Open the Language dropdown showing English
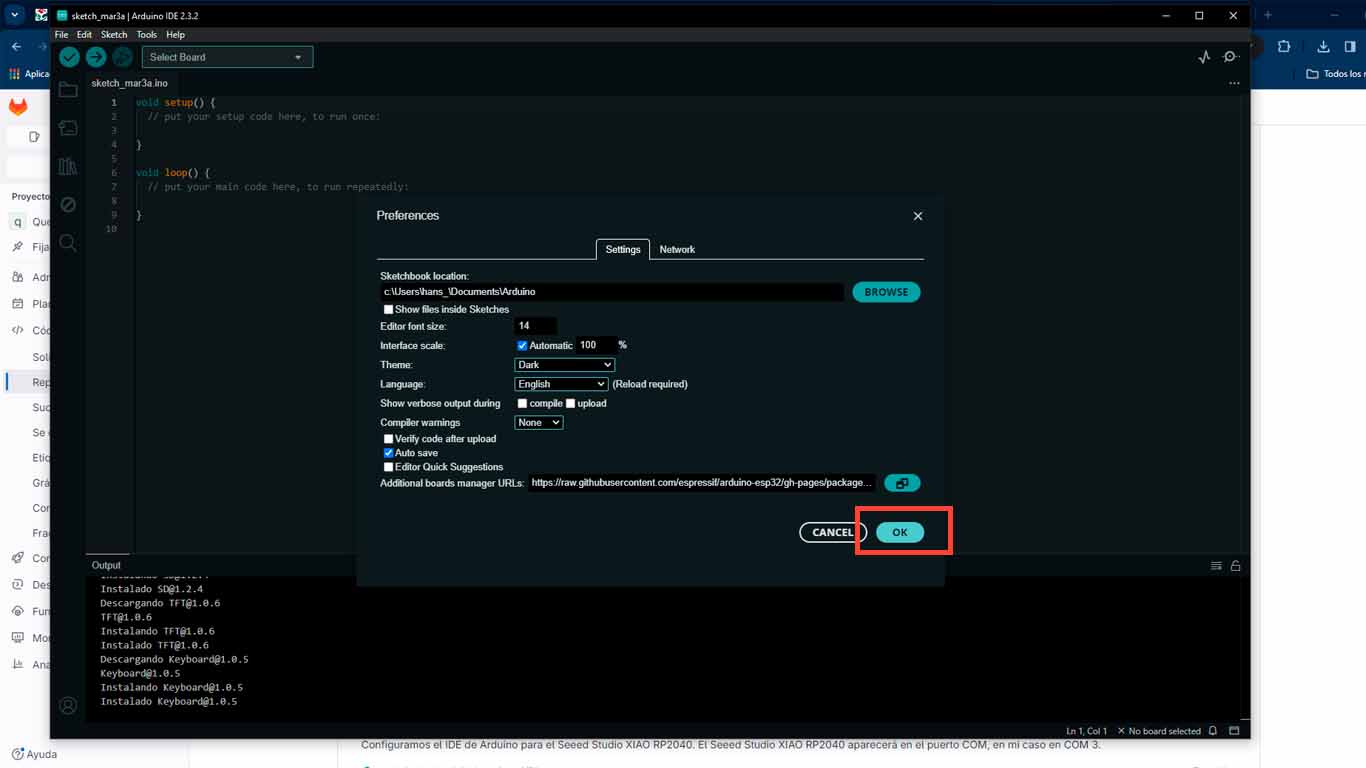 click(561, 384)
